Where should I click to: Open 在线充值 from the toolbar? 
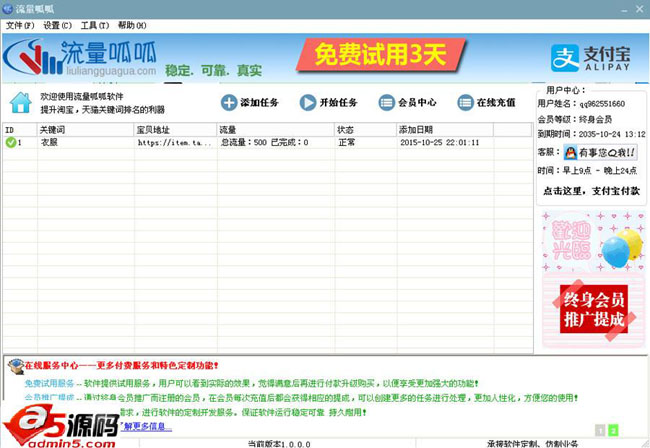click(x=496, y=102)
